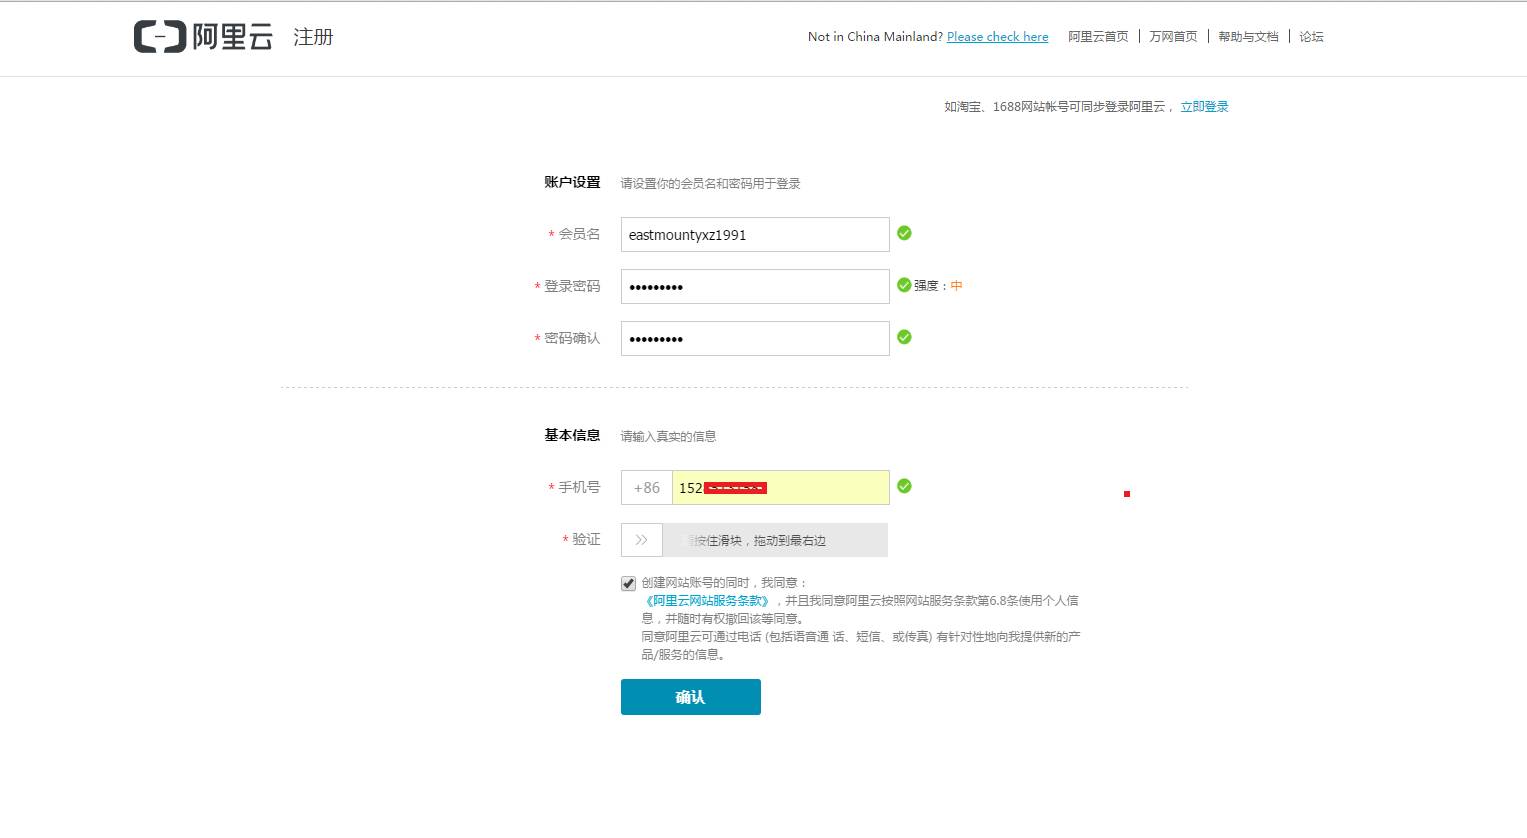Viewport: 1527px width, 838px height.
Task: Click the 确认 confirm button
Action: pyautogui.click(x=691, y=697)
